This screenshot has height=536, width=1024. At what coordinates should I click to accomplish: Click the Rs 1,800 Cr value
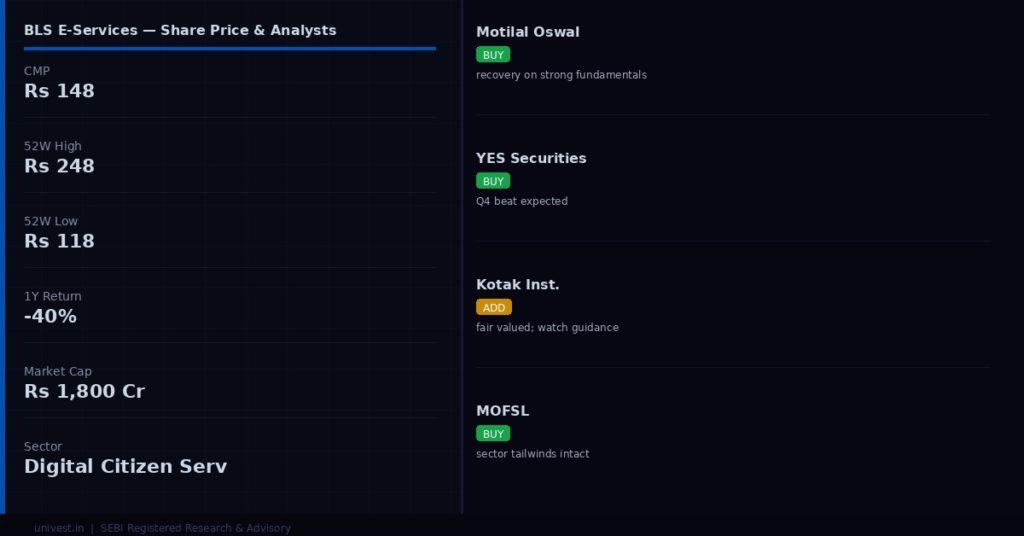point(84,391)
